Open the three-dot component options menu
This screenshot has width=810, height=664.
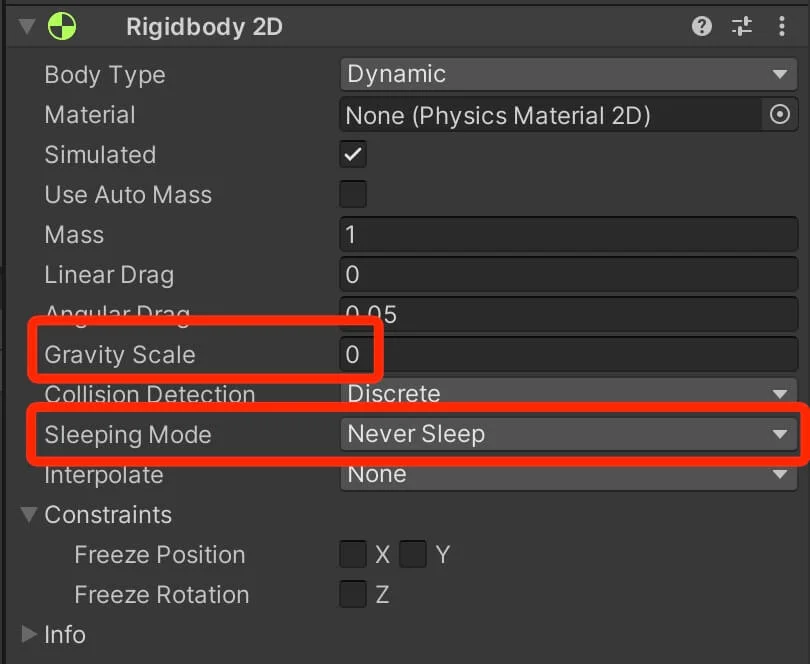tap(782, 27)
